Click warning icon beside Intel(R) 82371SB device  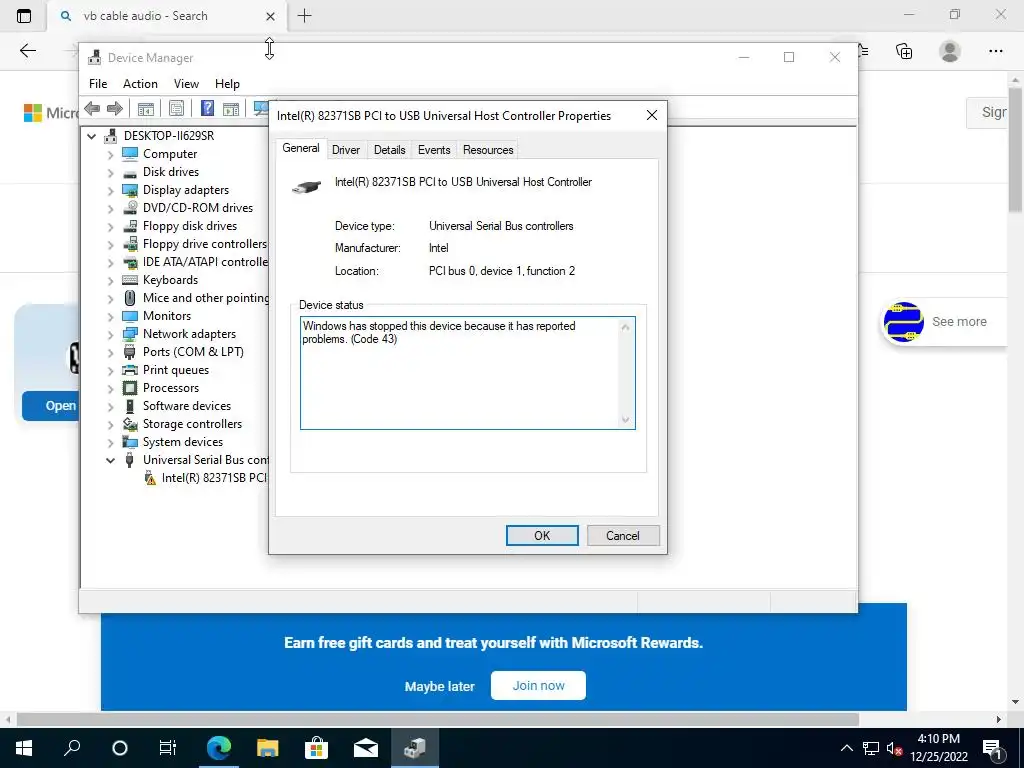[x=150, y=478]
